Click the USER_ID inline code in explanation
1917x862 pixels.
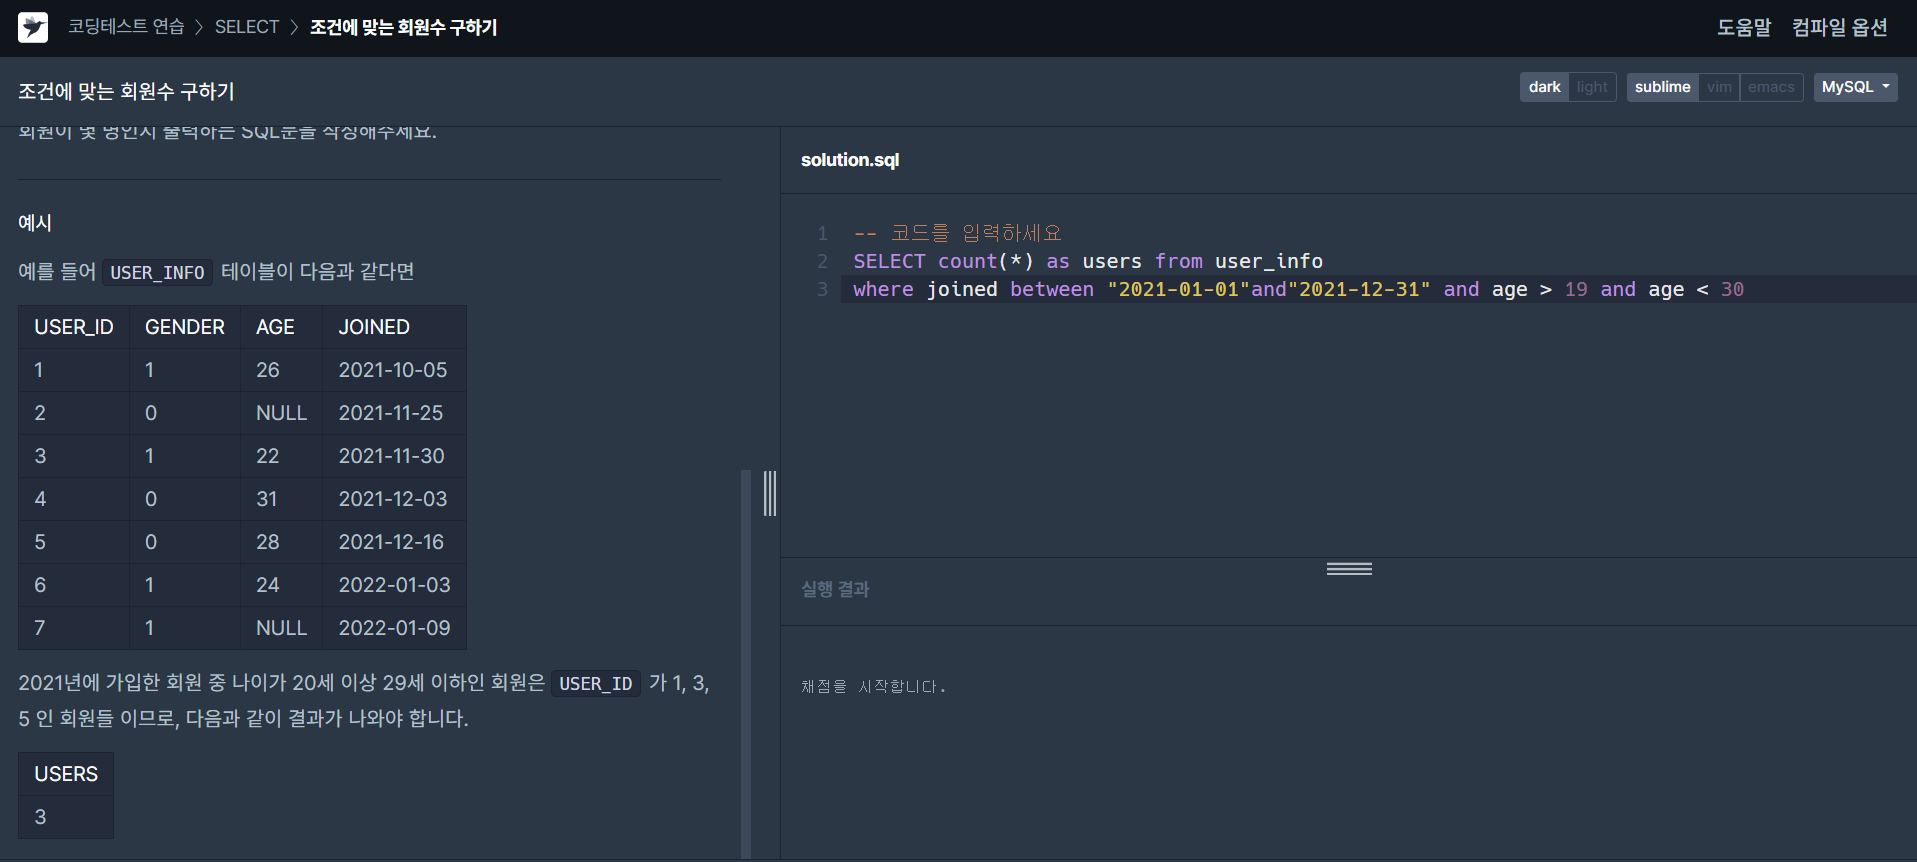[596, 684]
